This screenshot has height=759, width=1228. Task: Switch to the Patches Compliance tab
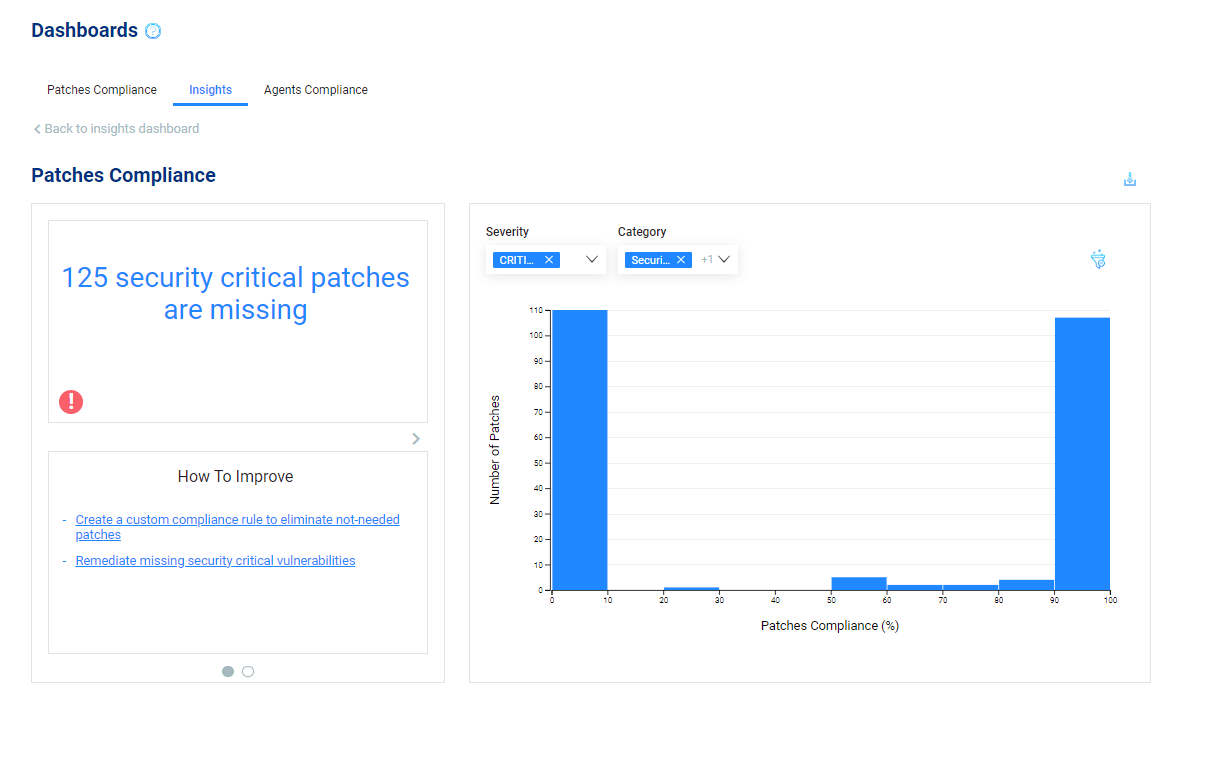[102, 90]
